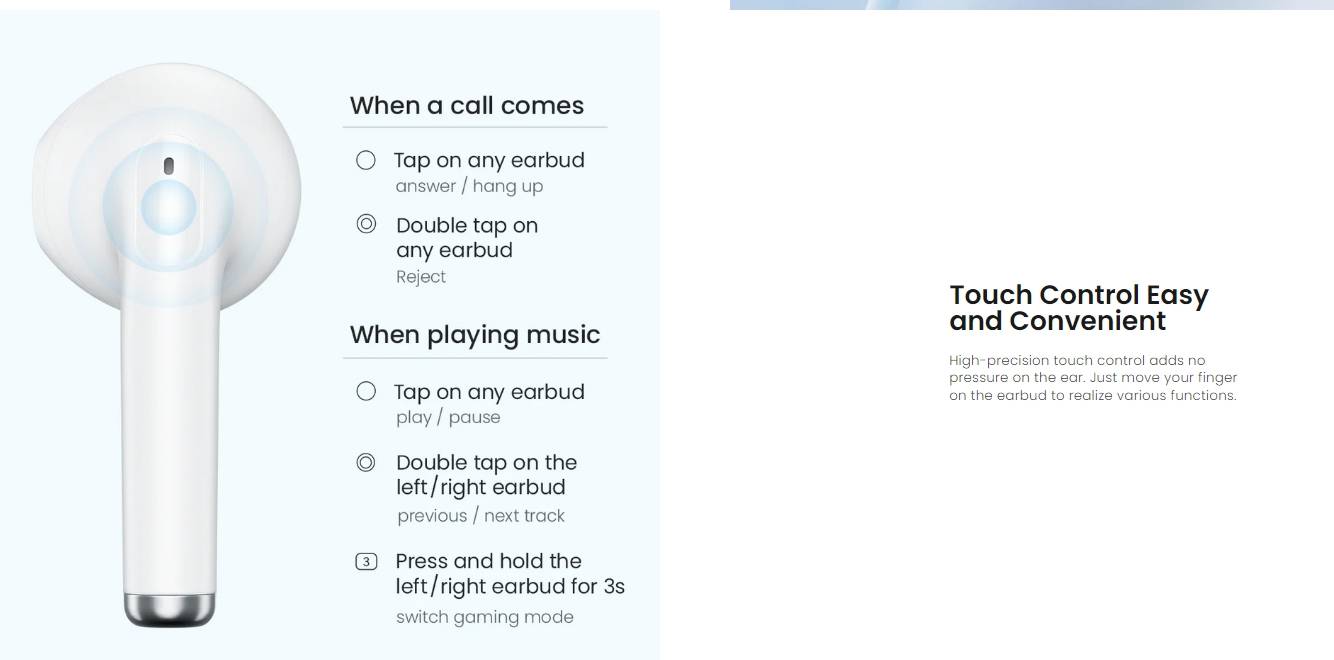Image resolution: width=1334 pixels, height=660 pixels.
Task: Click the single-tap circle icon under "When a call comes"
Action: click(366, 160)
